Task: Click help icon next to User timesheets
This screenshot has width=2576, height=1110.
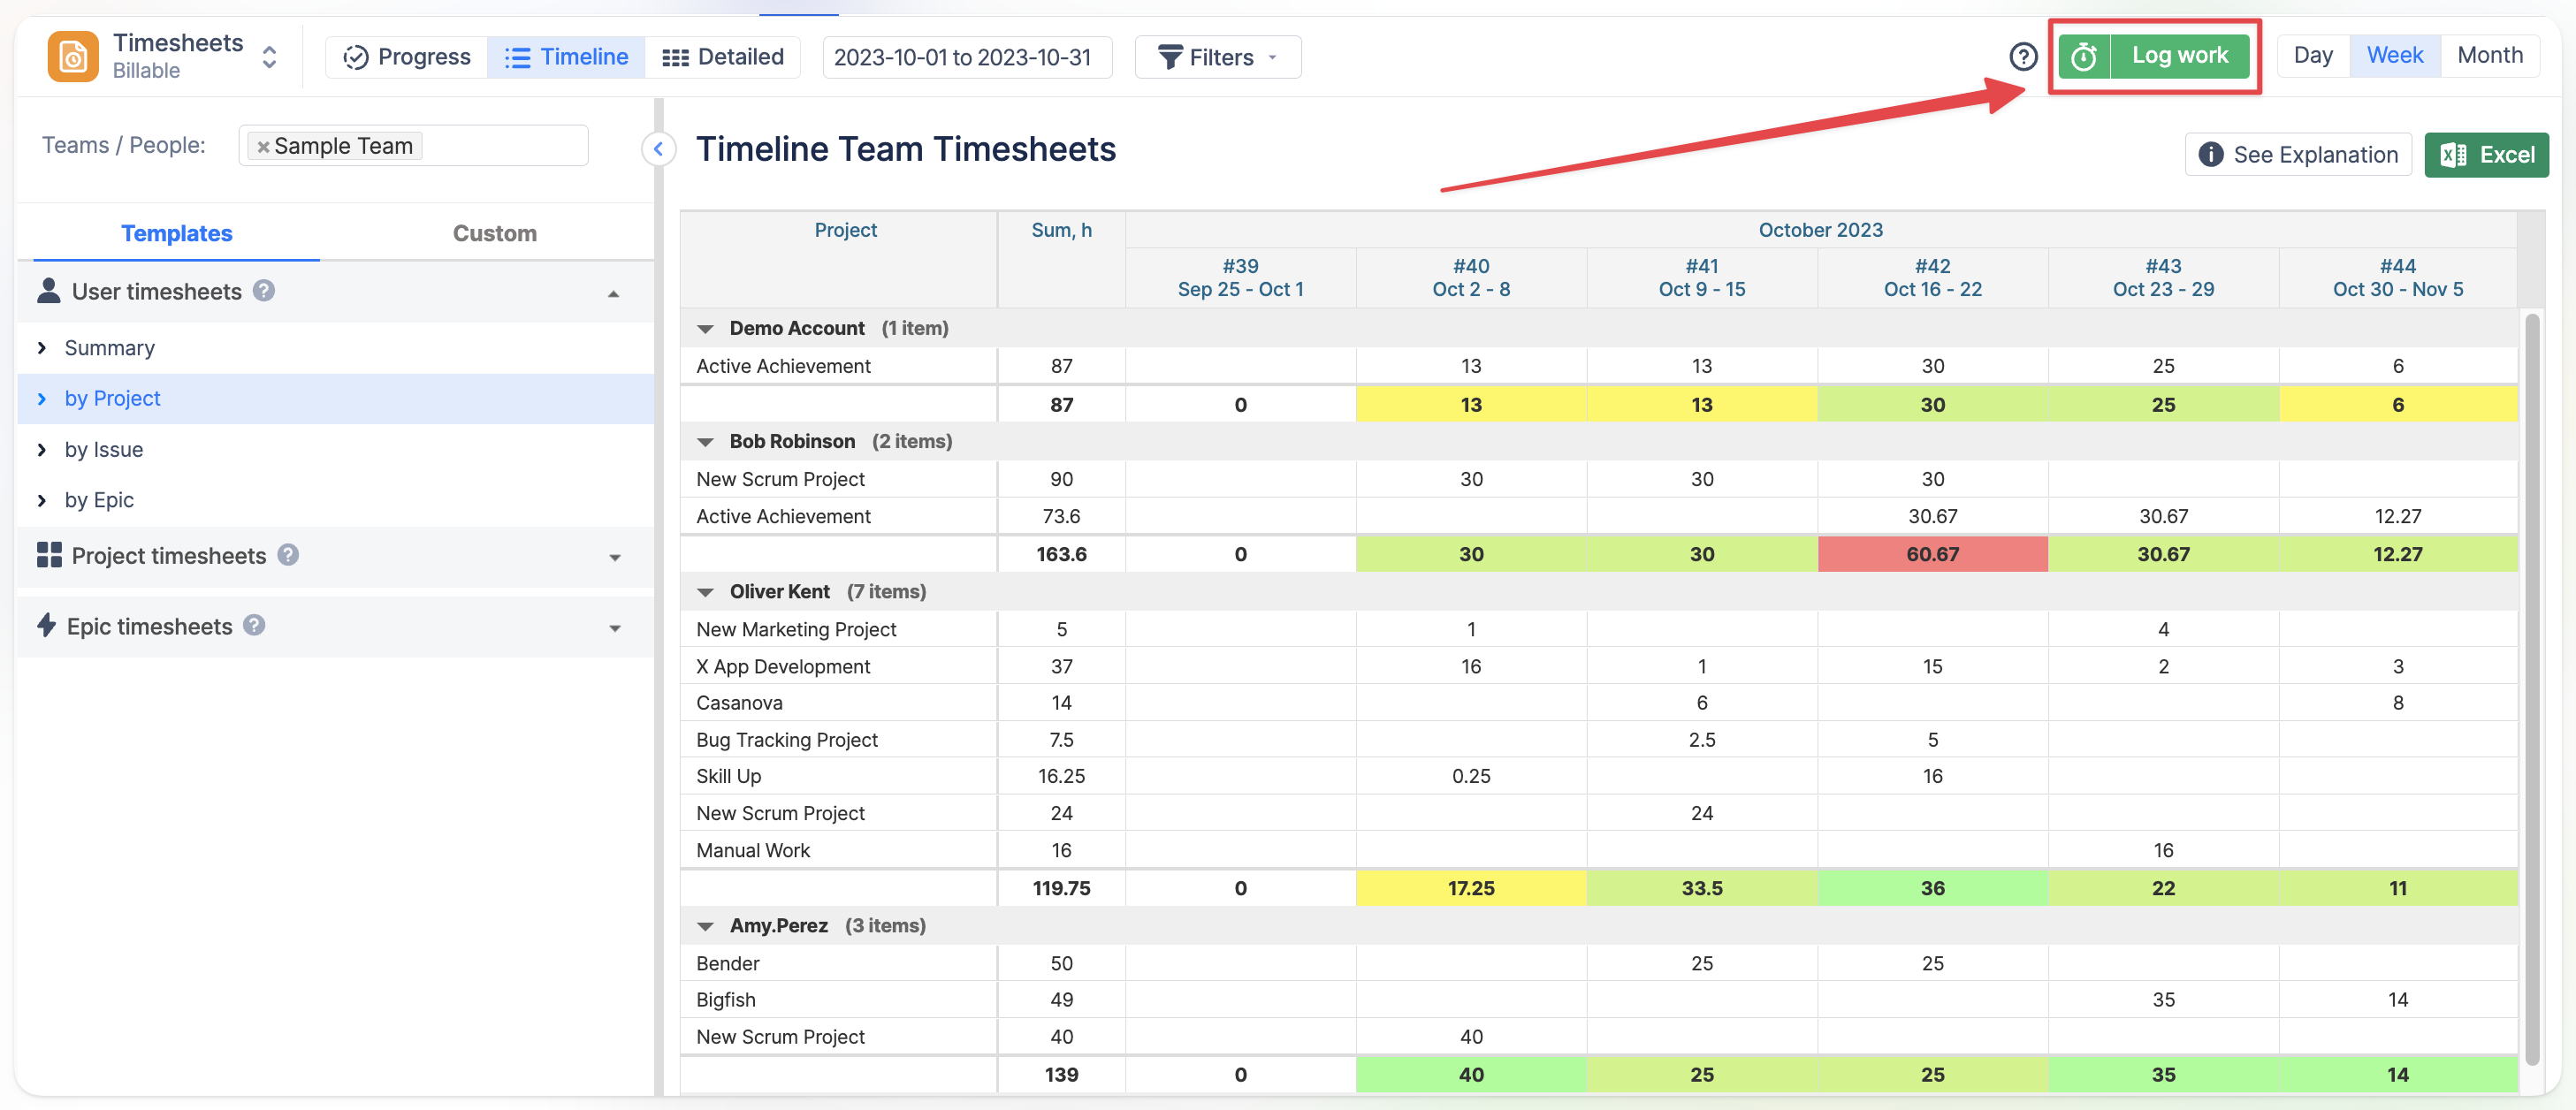Action: click(264, 291)
